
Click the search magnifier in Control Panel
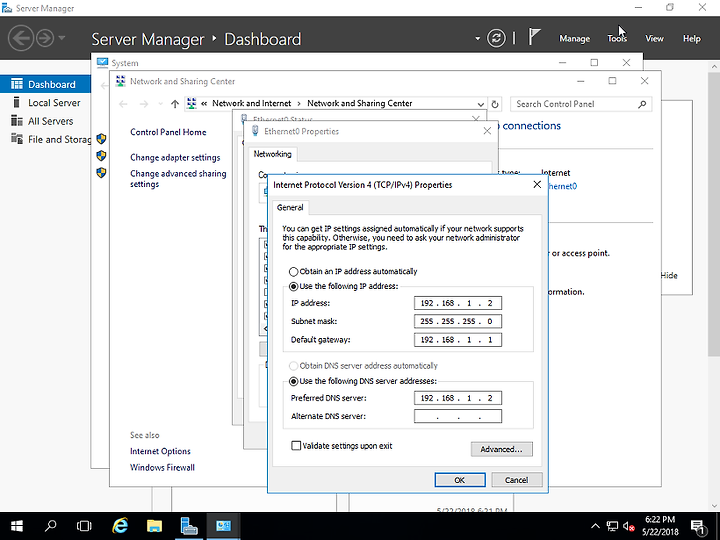642,104
